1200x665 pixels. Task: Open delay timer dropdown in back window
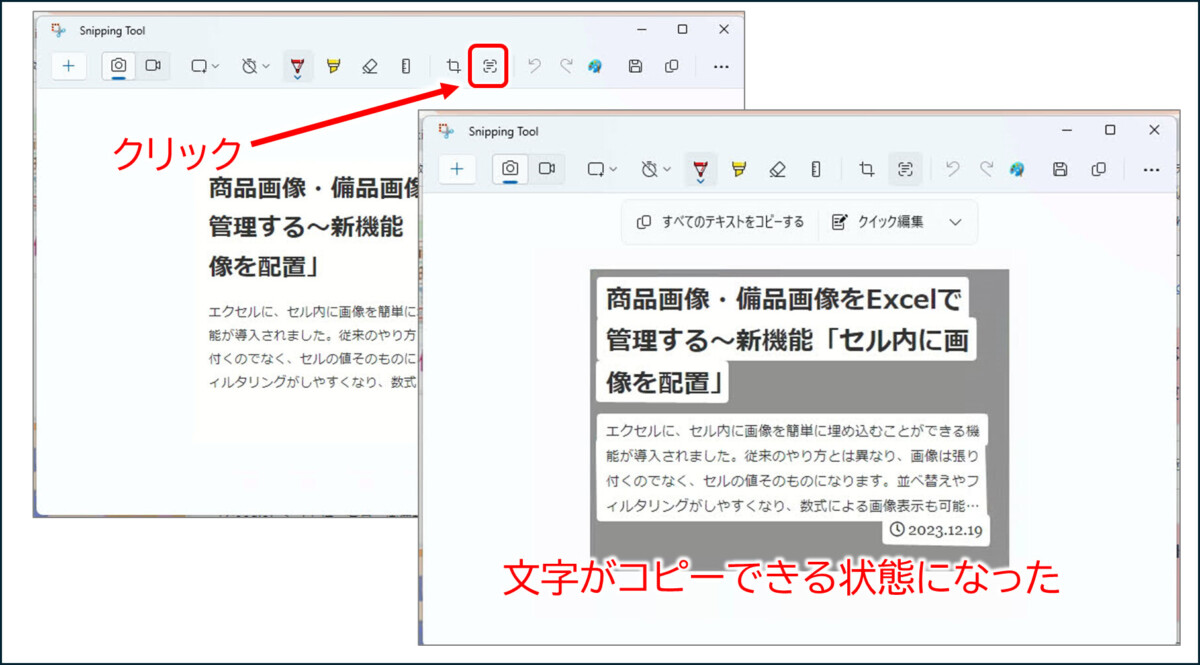(x=256, y=66)
